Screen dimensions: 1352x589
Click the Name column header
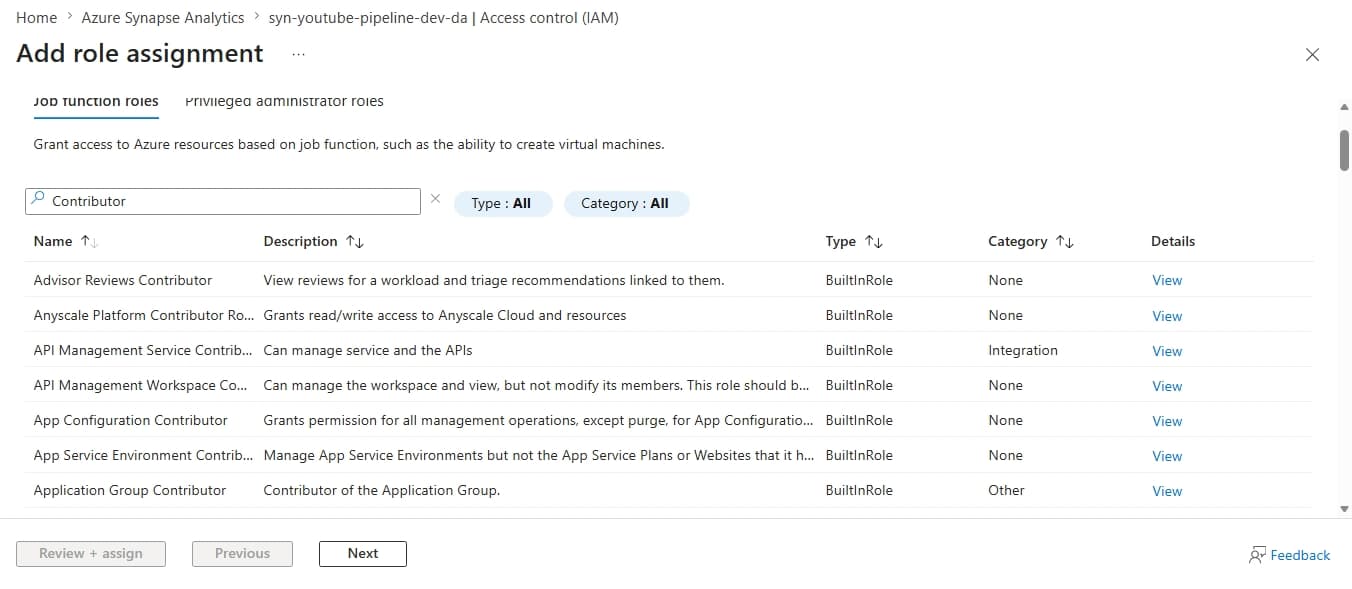53,241
